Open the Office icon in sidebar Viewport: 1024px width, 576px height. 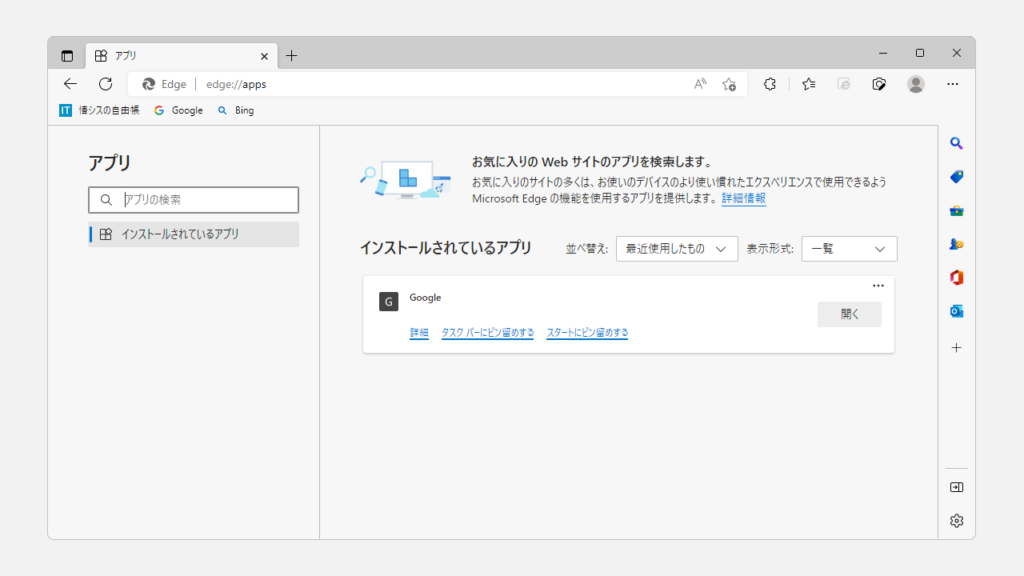[x=956, y=277]
